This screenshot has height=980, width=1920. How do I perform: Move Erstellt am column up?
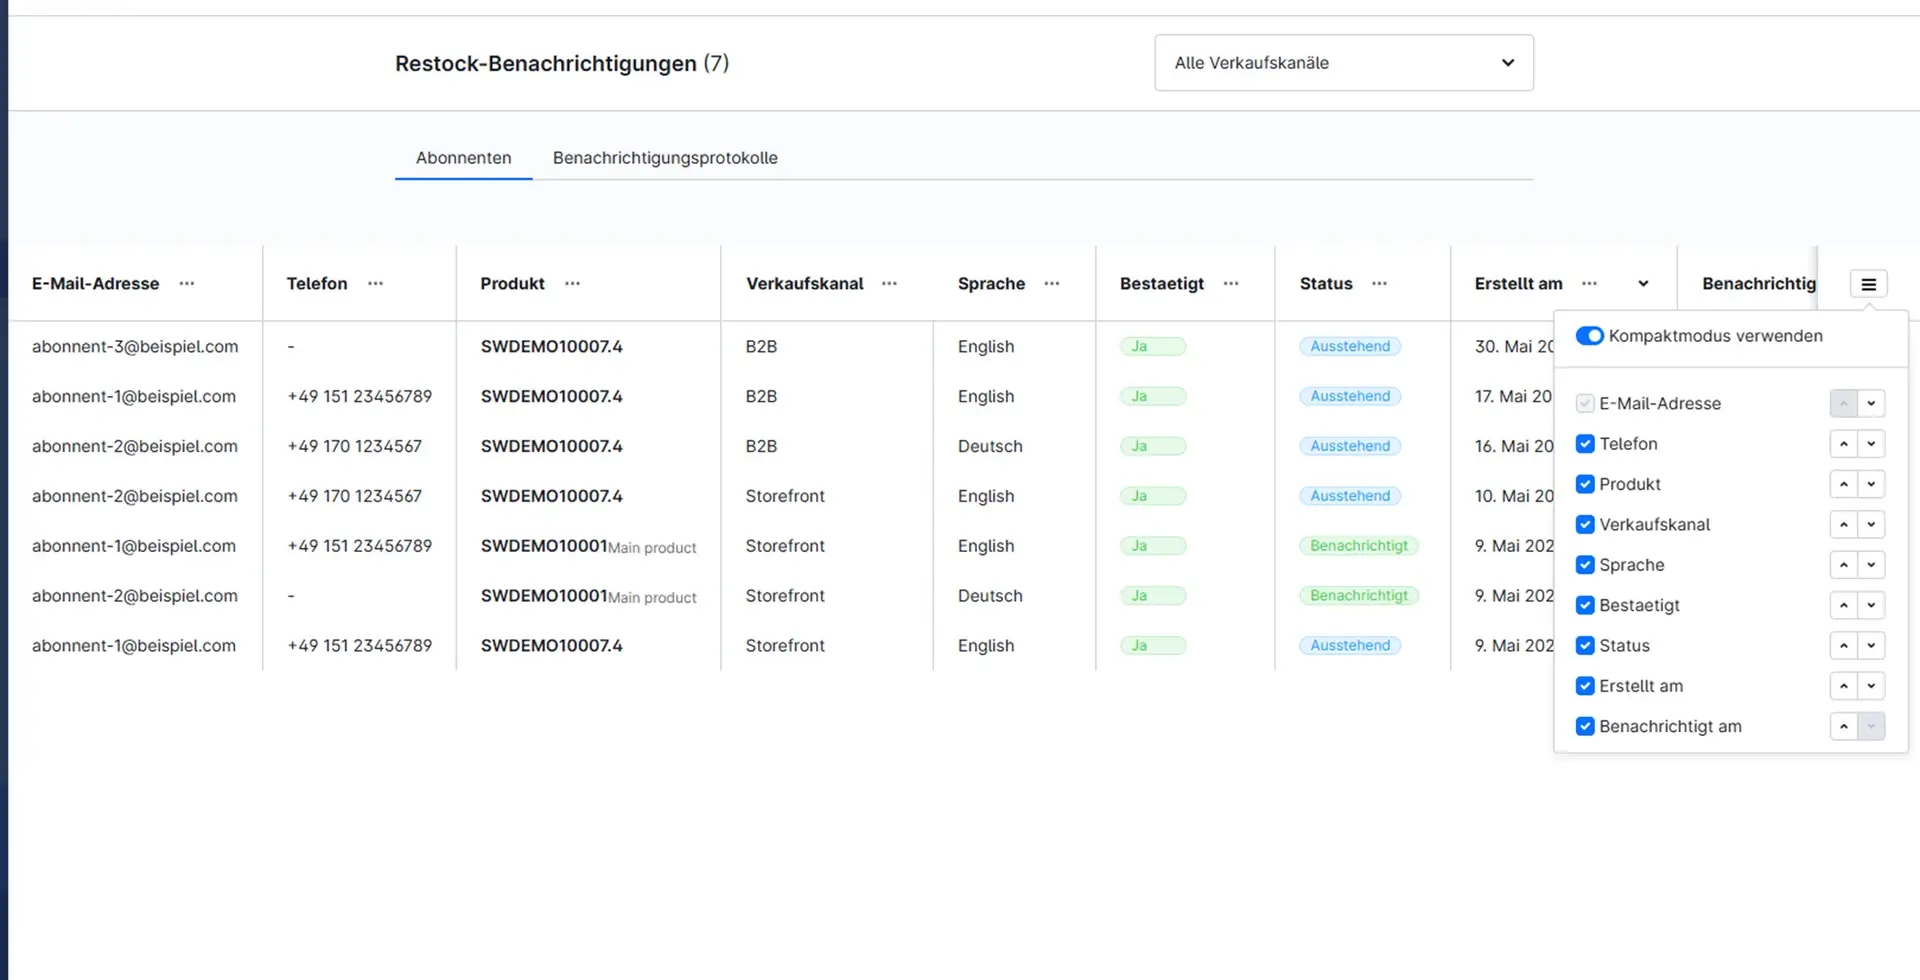1843,686
